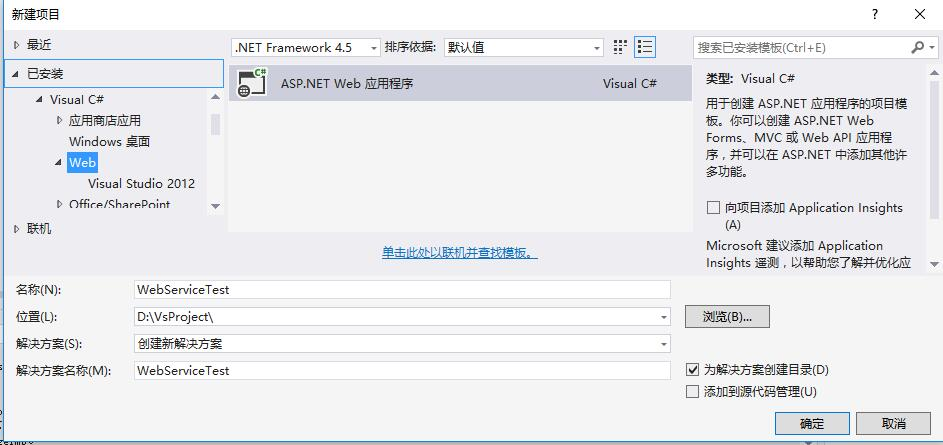The height and width of the screenshot is (445, 943).
Task: Click tree scrollbar up arrow
Action: (215, 97)
